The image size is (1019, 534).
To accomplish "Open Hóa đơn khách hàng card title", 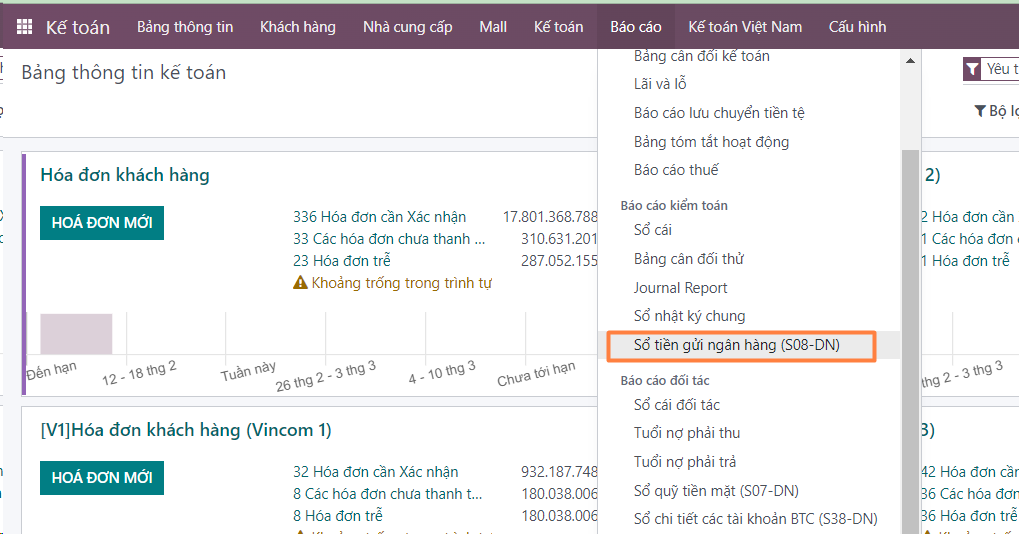I will (x=125, y=175).
